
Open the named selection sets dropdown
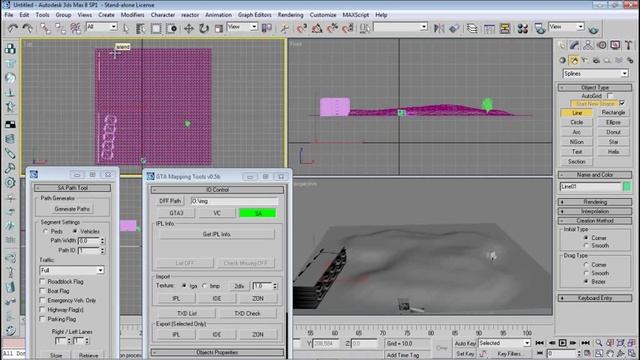coord(400,27)
